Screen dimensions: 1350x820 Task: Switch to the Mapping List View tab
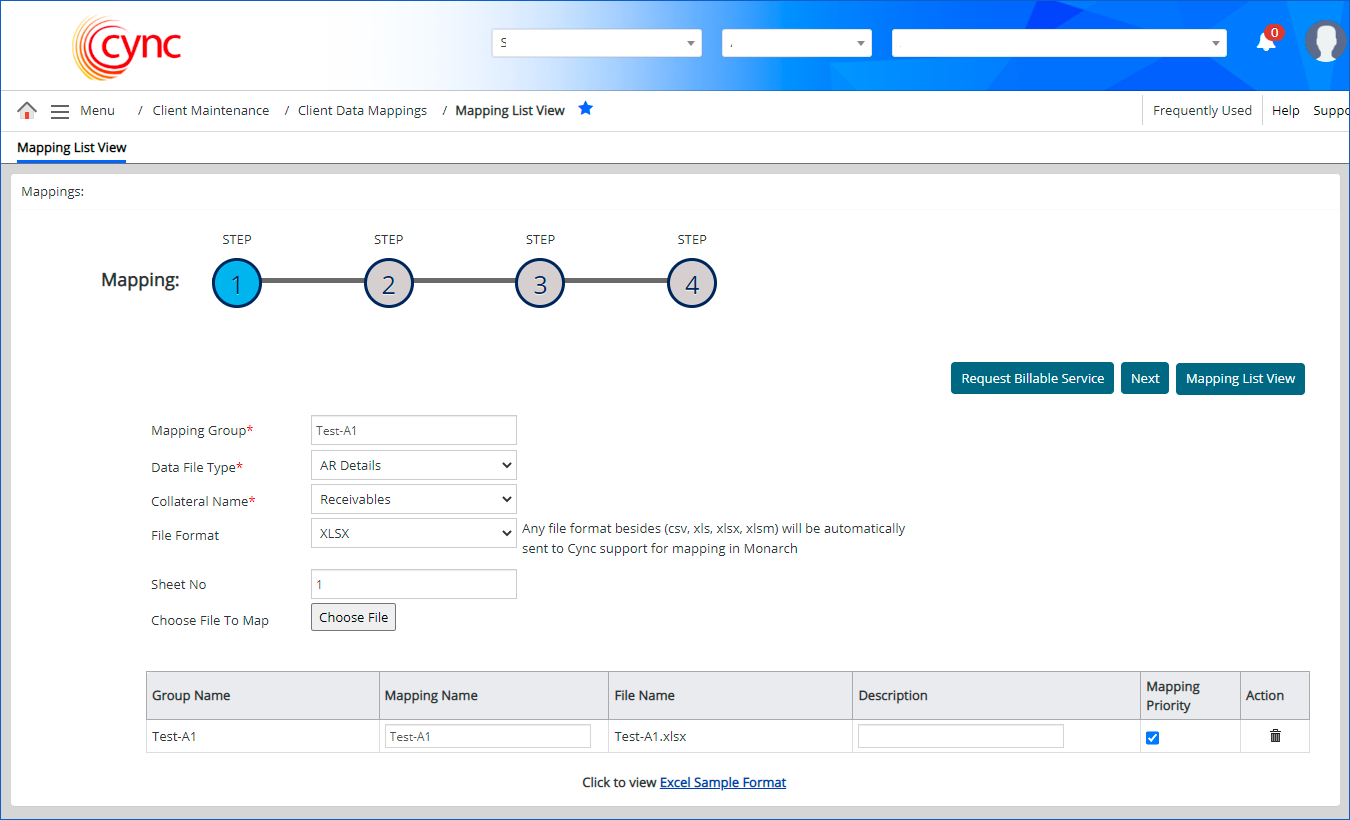click(72, 148)
